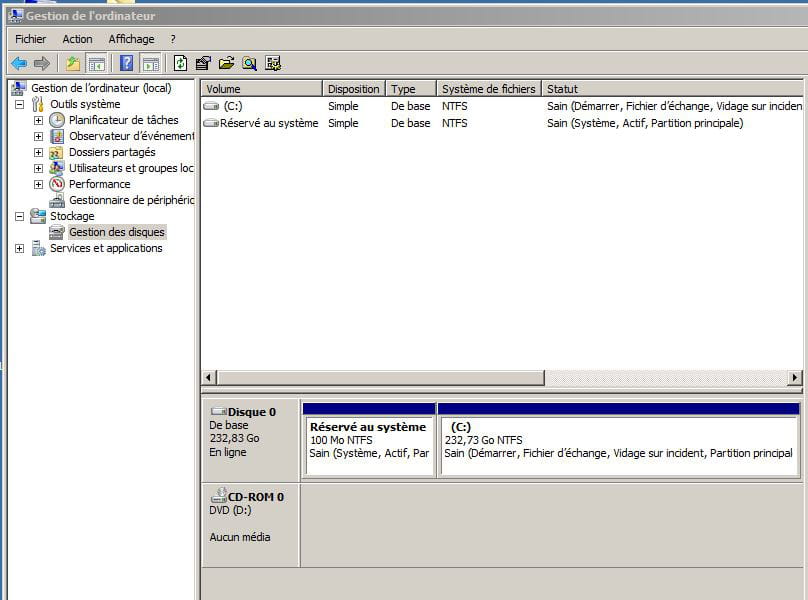Sort by the Système de fichiers column

(489, 89)
